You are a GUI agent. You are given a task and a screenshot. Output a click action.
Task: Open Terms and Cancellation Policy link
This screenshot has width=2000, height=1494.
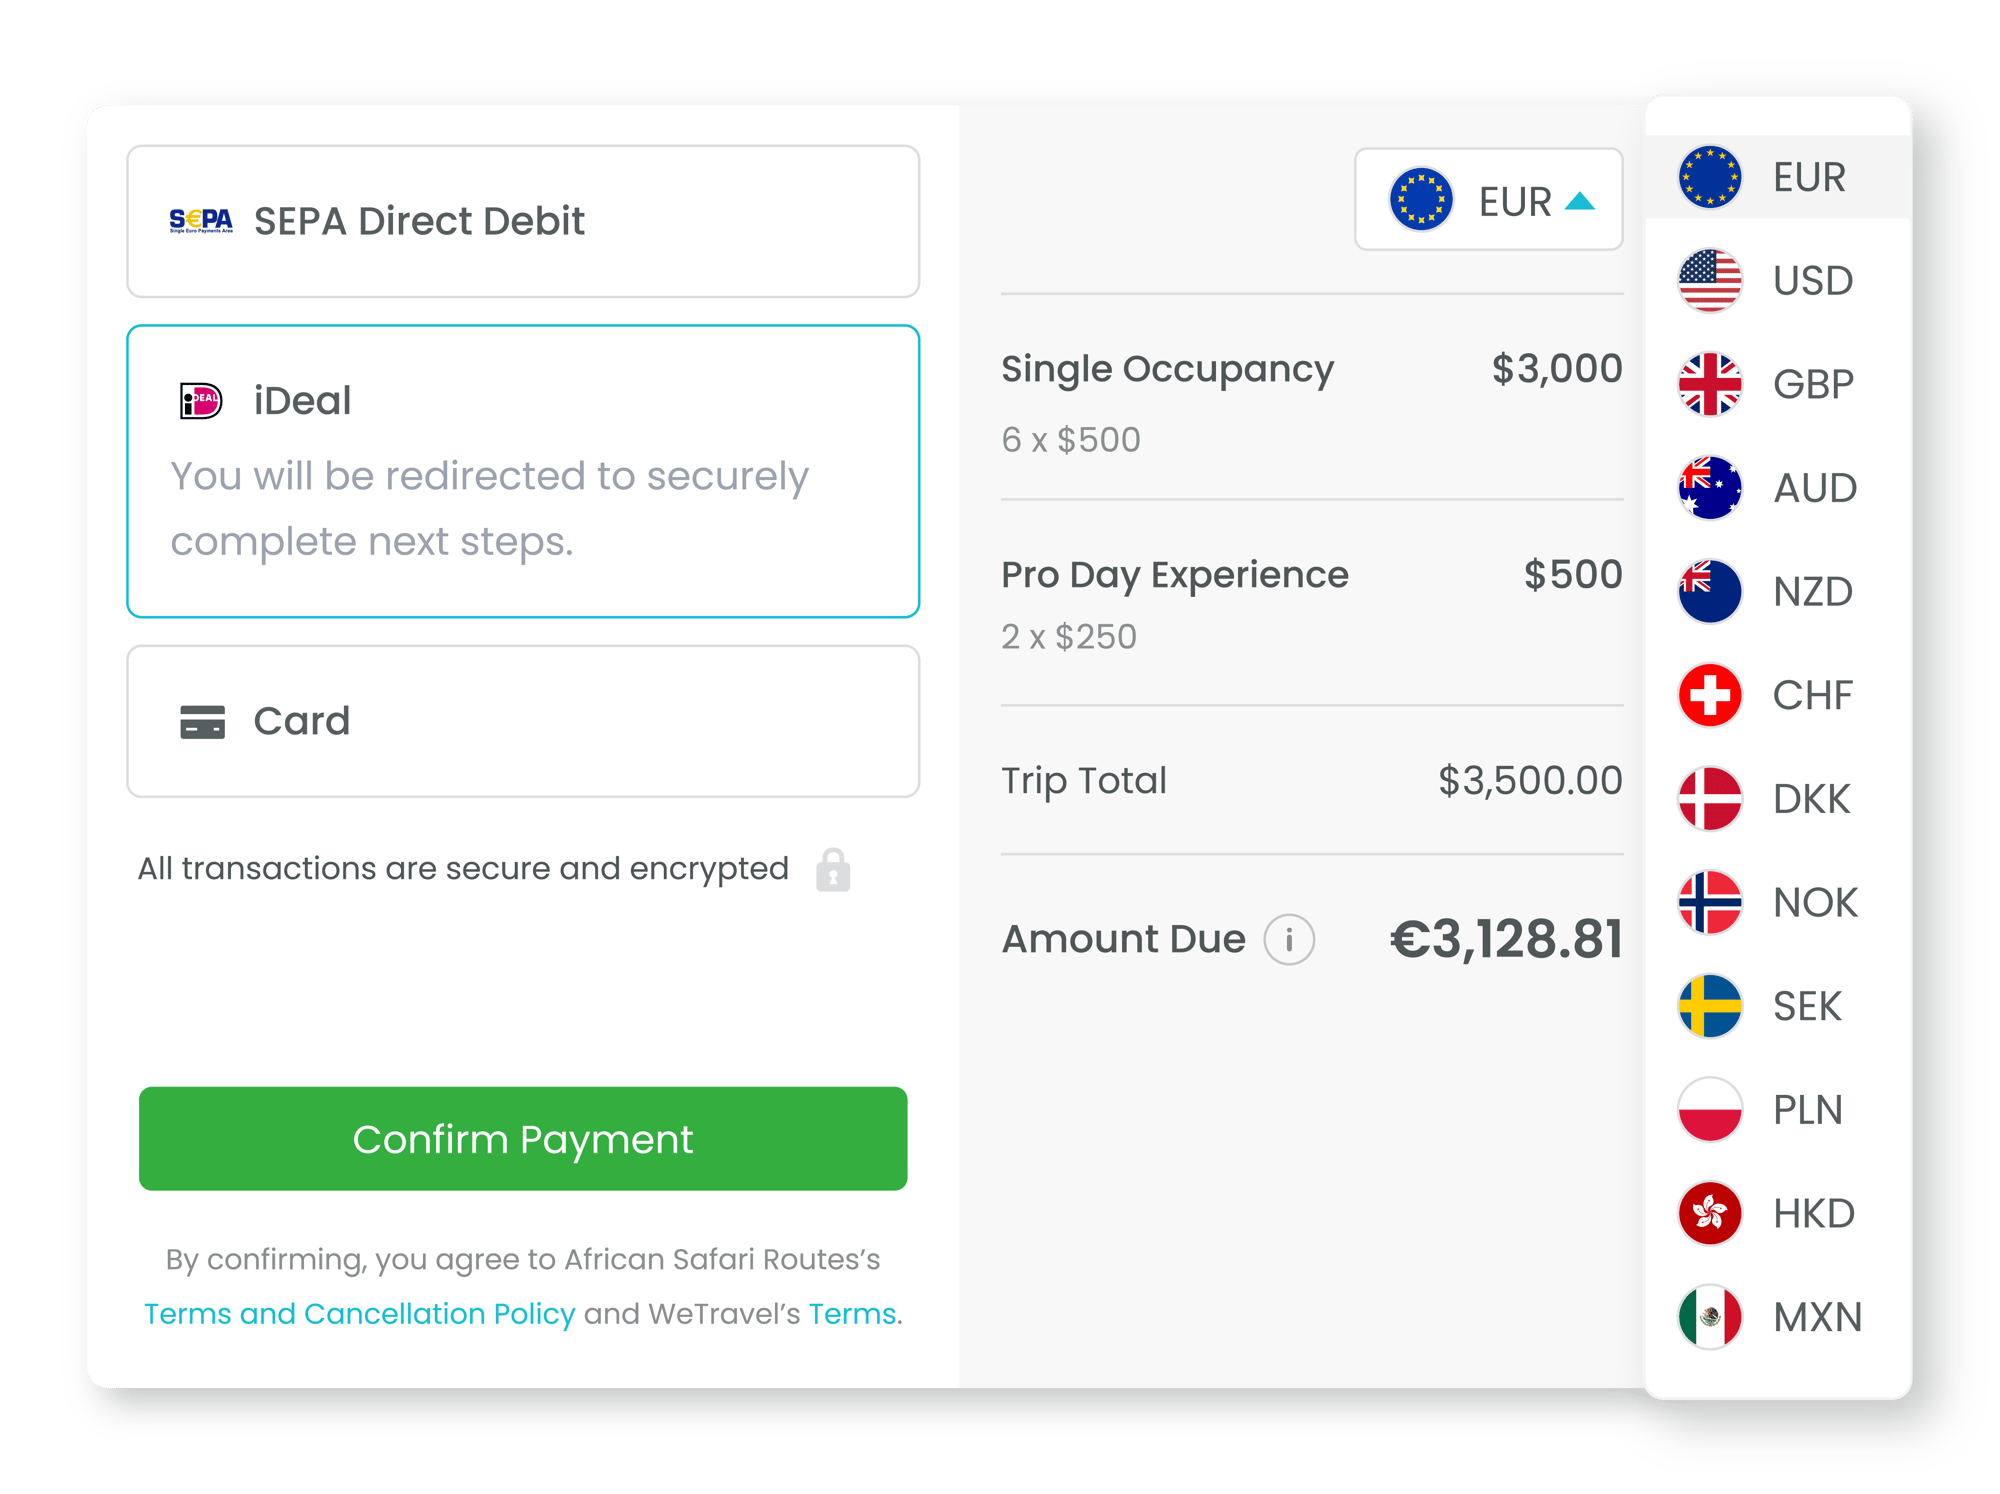(360, 1314)
